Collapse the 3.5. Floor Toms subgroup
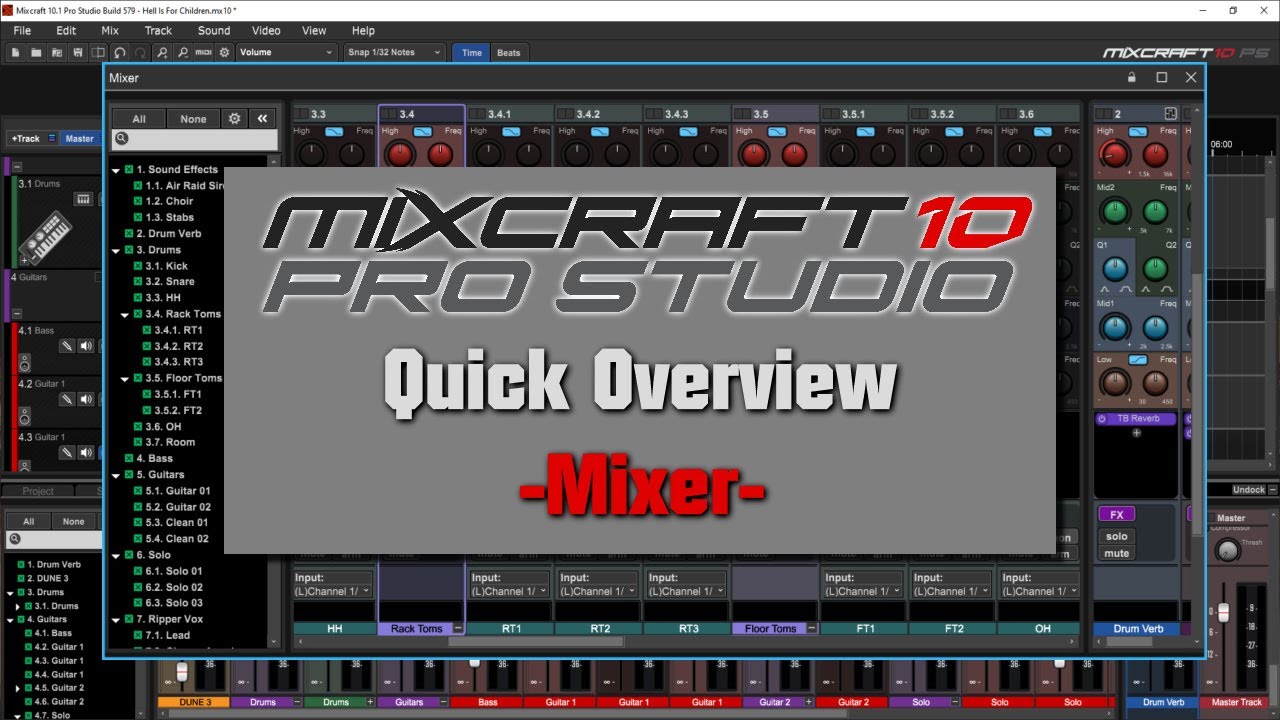 125,379
